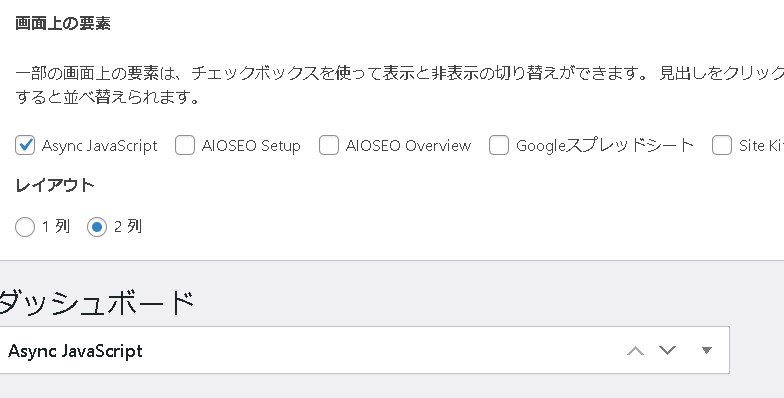The height and width of the screenshot is (398, 784).
Task: Check the Googleスプレッドシート checkbox
Action: click(499, 146)
